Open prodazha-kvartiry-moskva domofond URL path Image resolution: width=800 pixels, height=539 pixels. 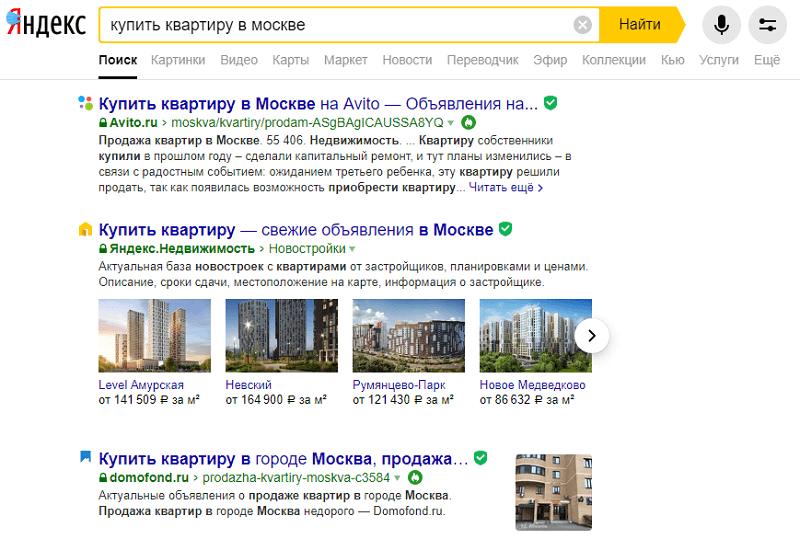296,478
